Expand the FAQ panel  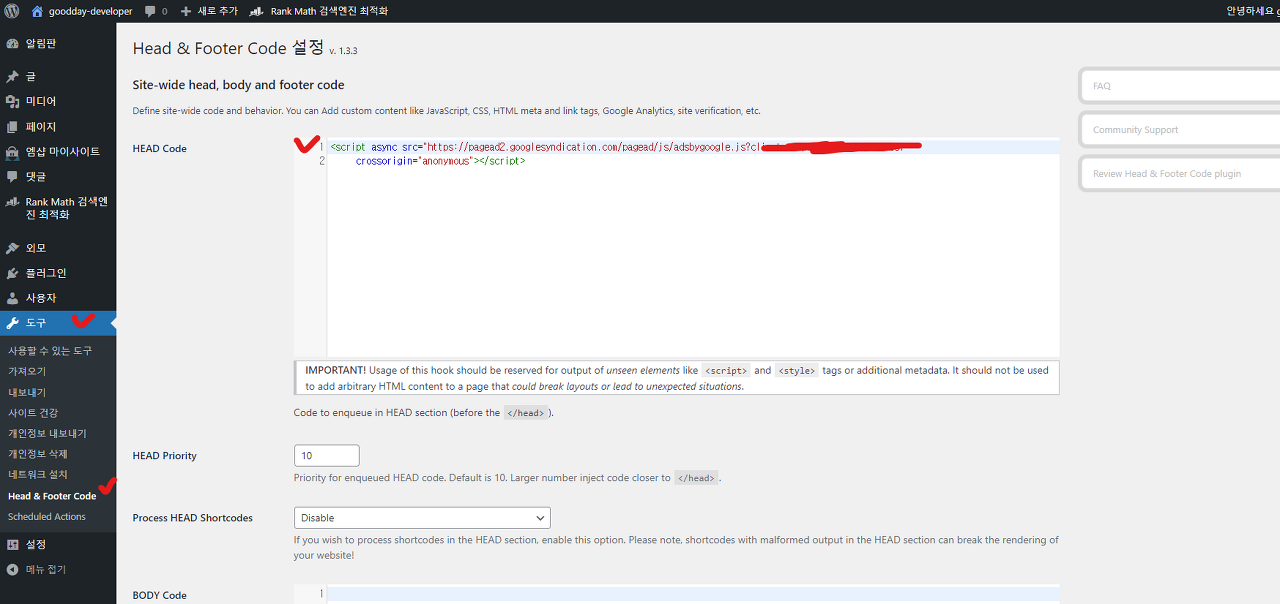click(1180, 86)
